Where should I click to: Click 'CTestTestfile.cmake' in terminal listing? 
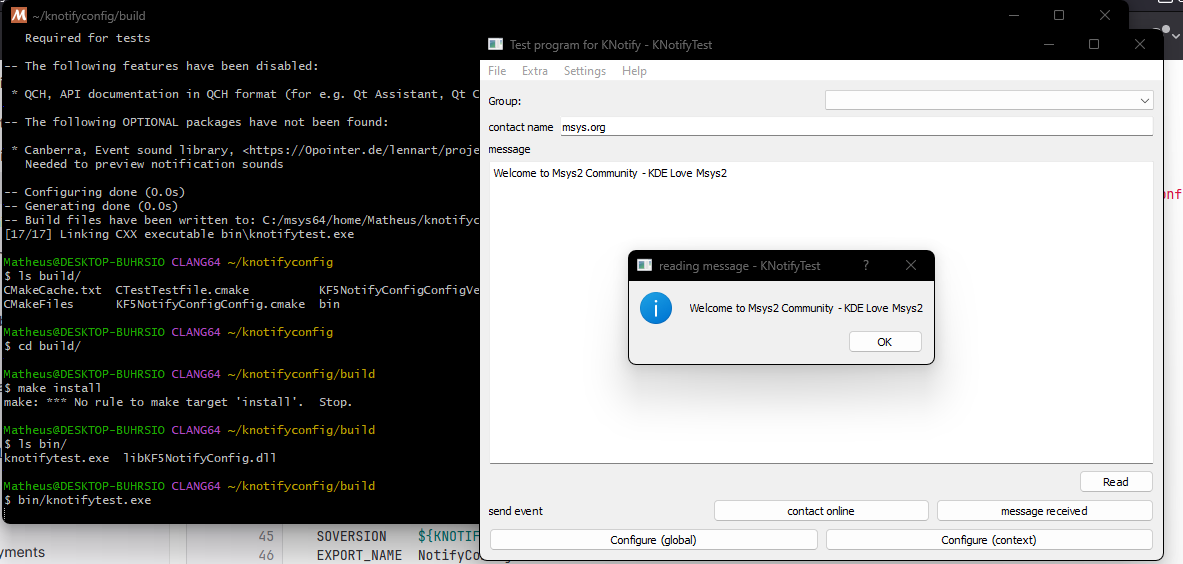183,290
